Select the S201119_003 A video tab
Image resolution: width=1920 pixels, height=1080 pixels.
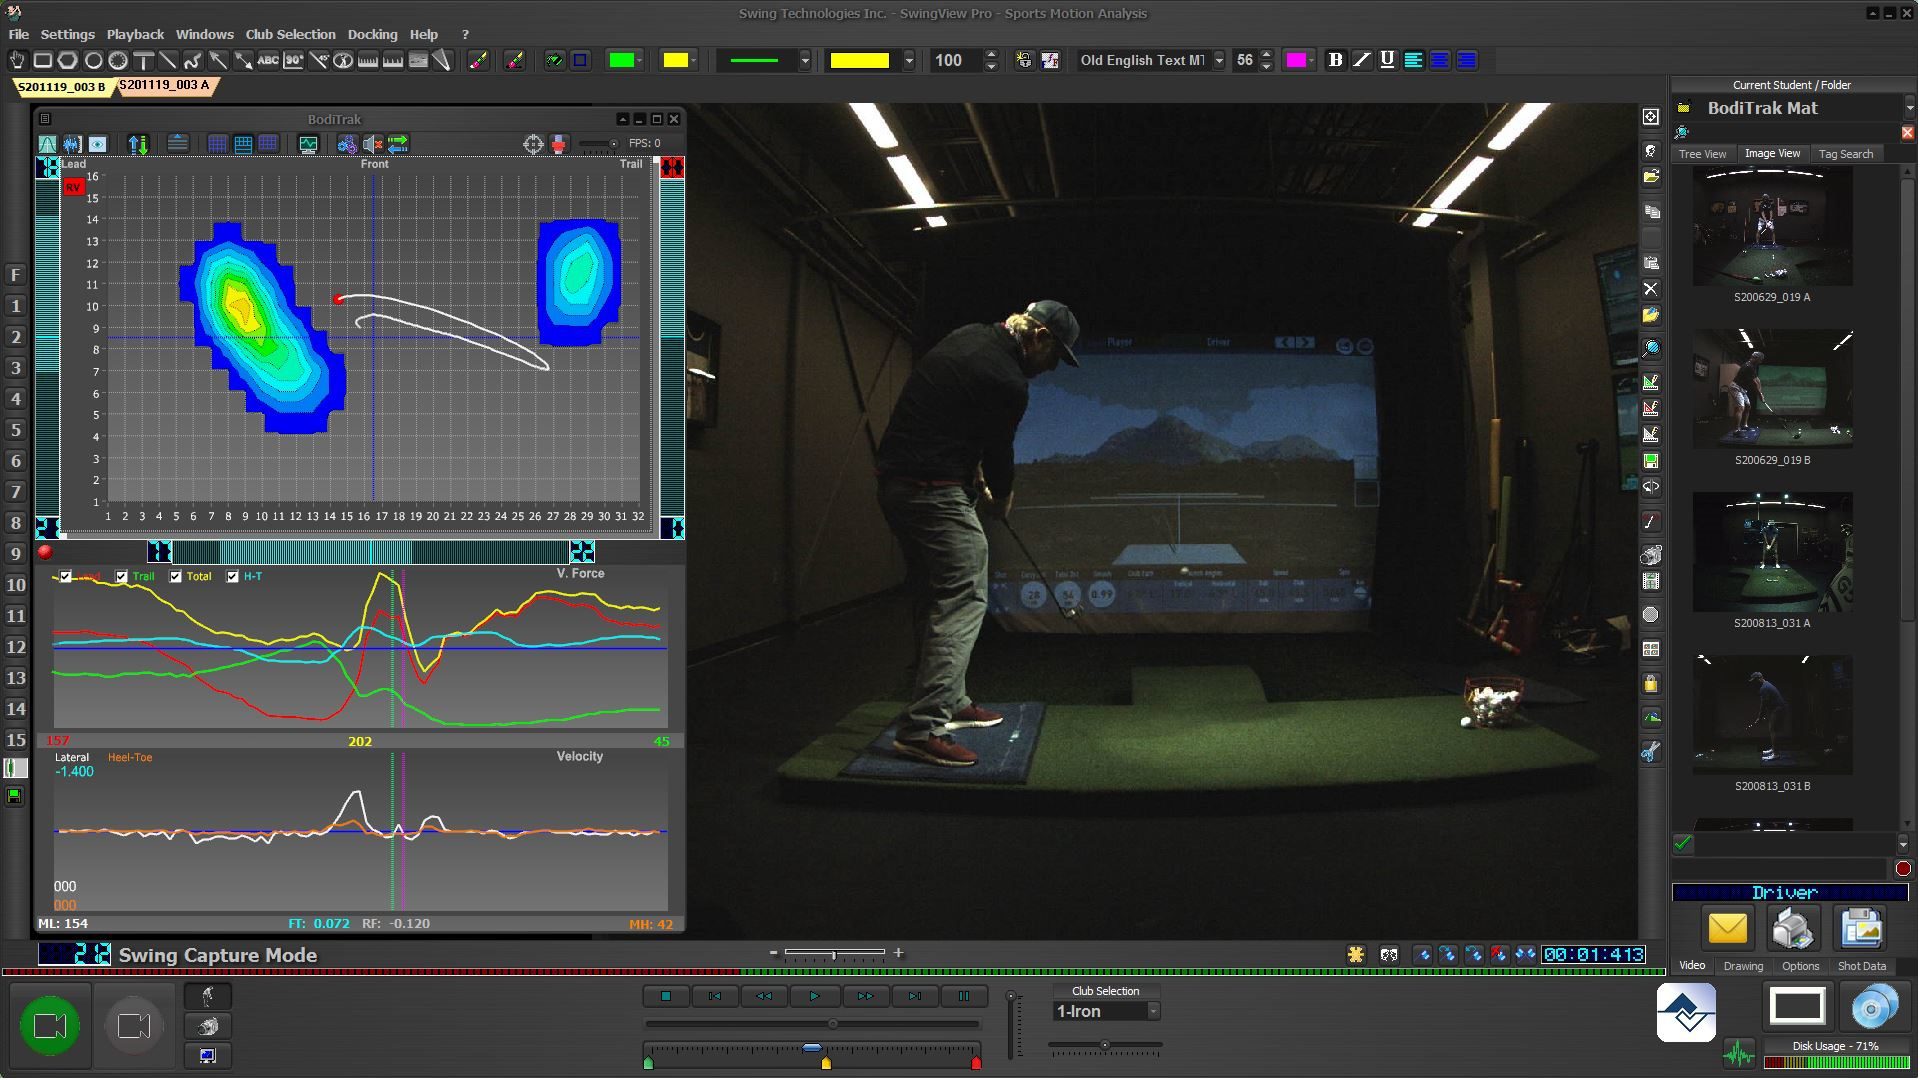click(x=166, y=85)
